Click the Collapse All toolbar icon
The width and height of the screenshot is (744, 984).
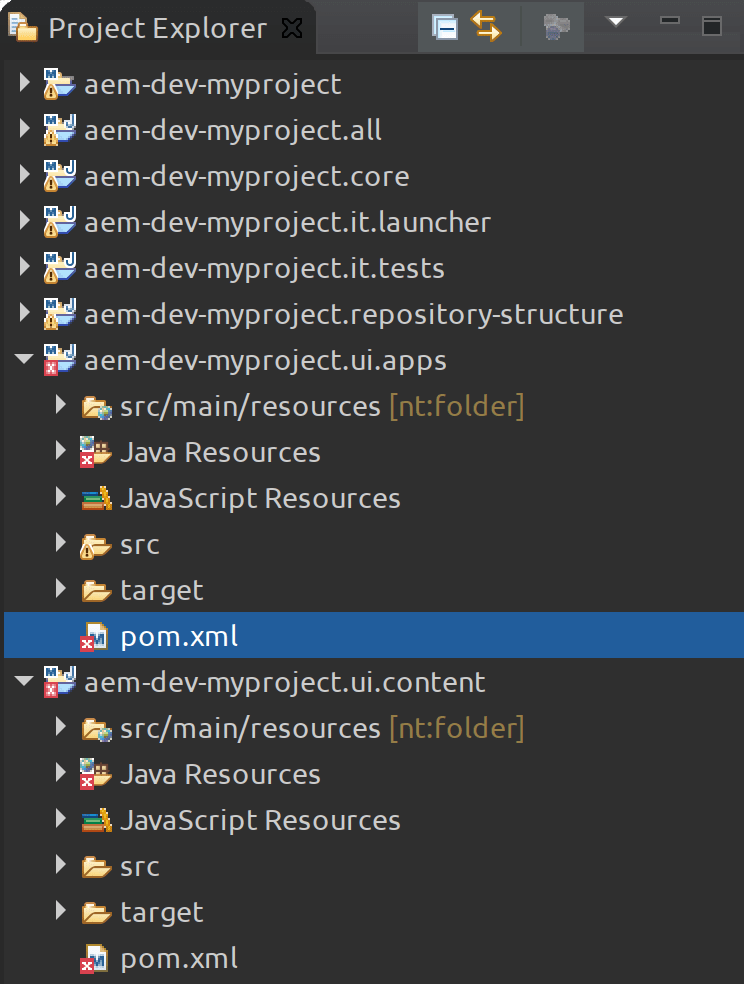445,27
